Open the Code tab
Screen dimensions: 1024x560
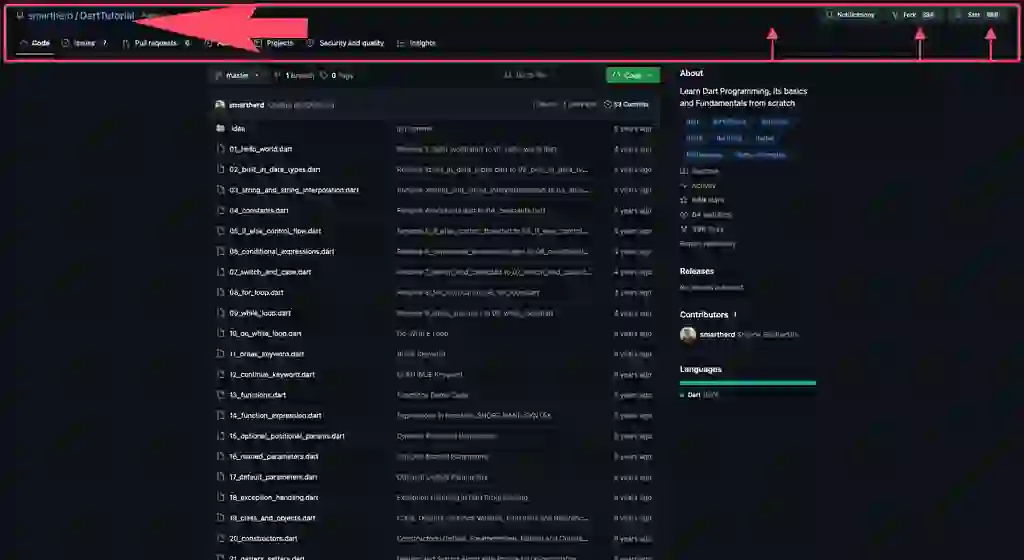[35, 43]
